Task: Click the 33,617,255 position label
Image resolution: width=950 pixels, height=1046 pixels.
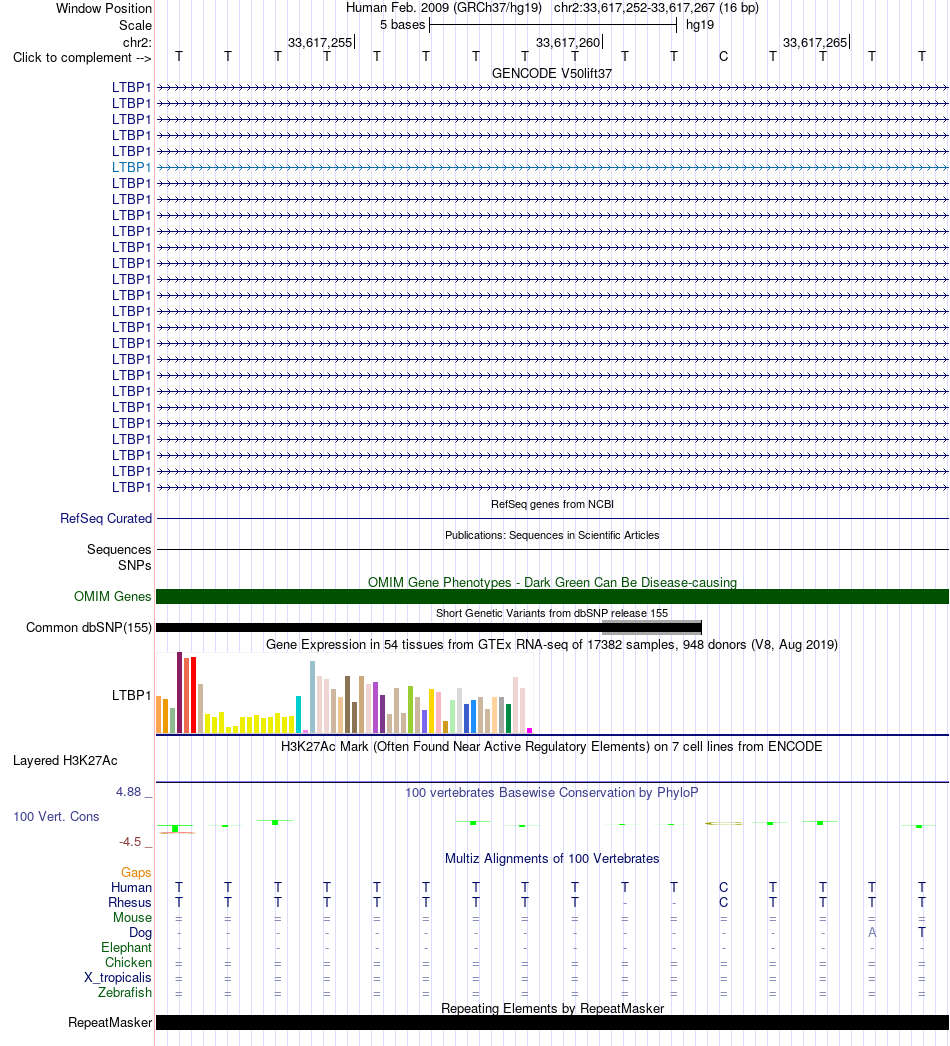Action: click(x=320, y=43)
